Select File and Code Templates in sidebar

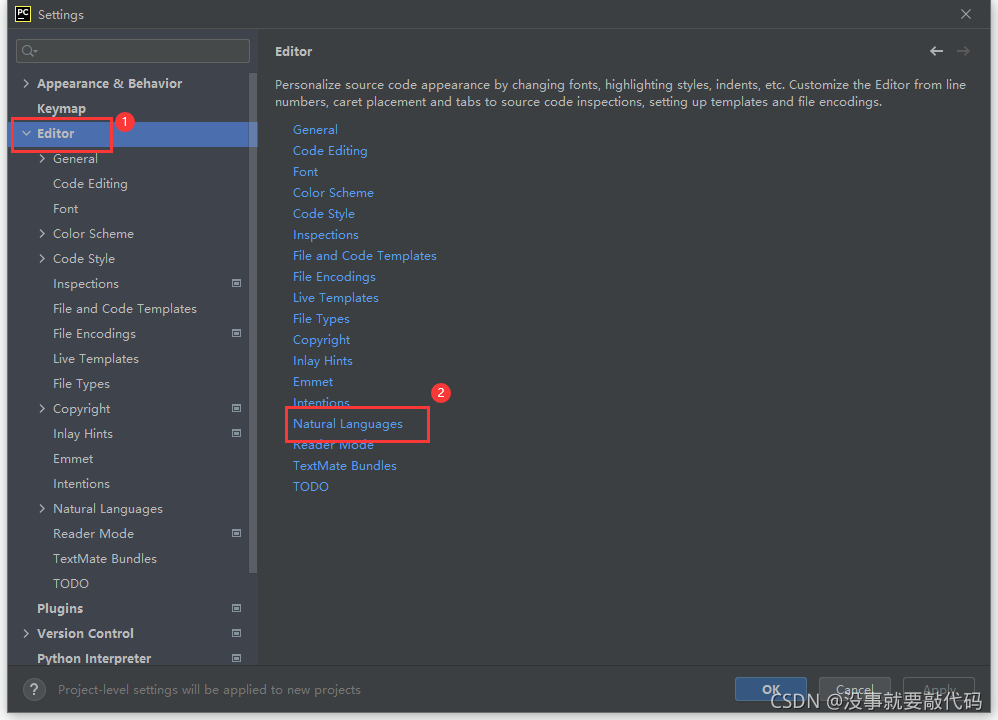pos(125,309)
